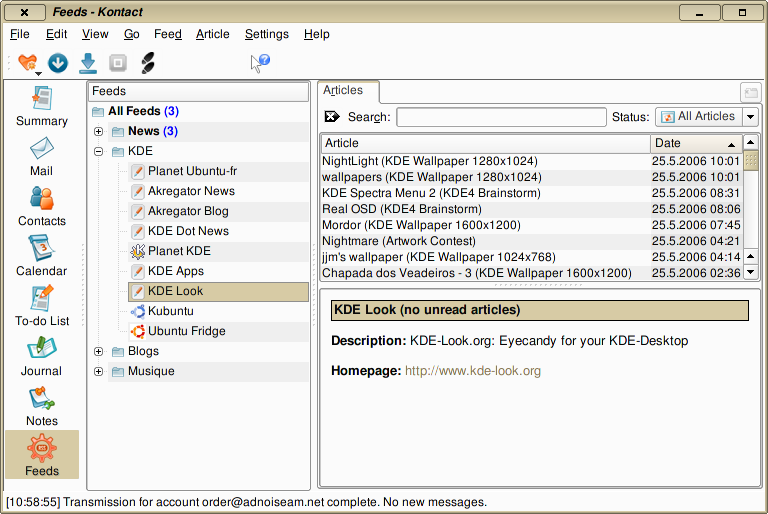Click the Feeds column header

198,91
